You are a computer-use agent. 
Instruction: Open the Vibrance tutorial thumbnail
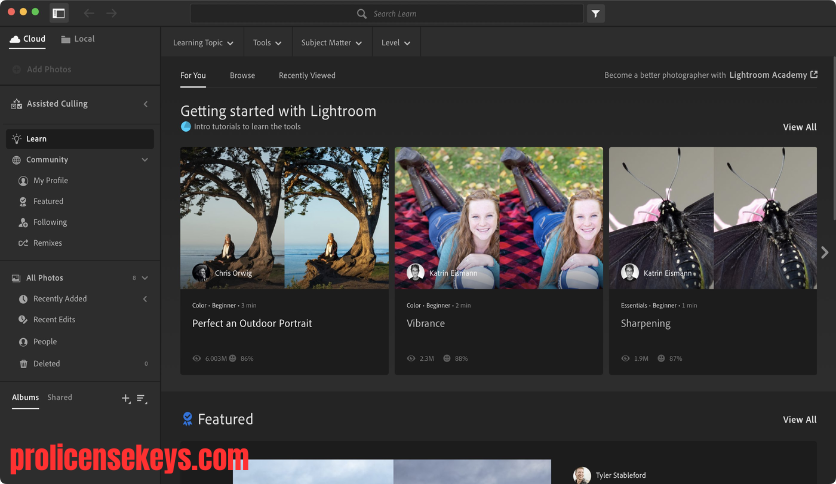pos(499,218)
